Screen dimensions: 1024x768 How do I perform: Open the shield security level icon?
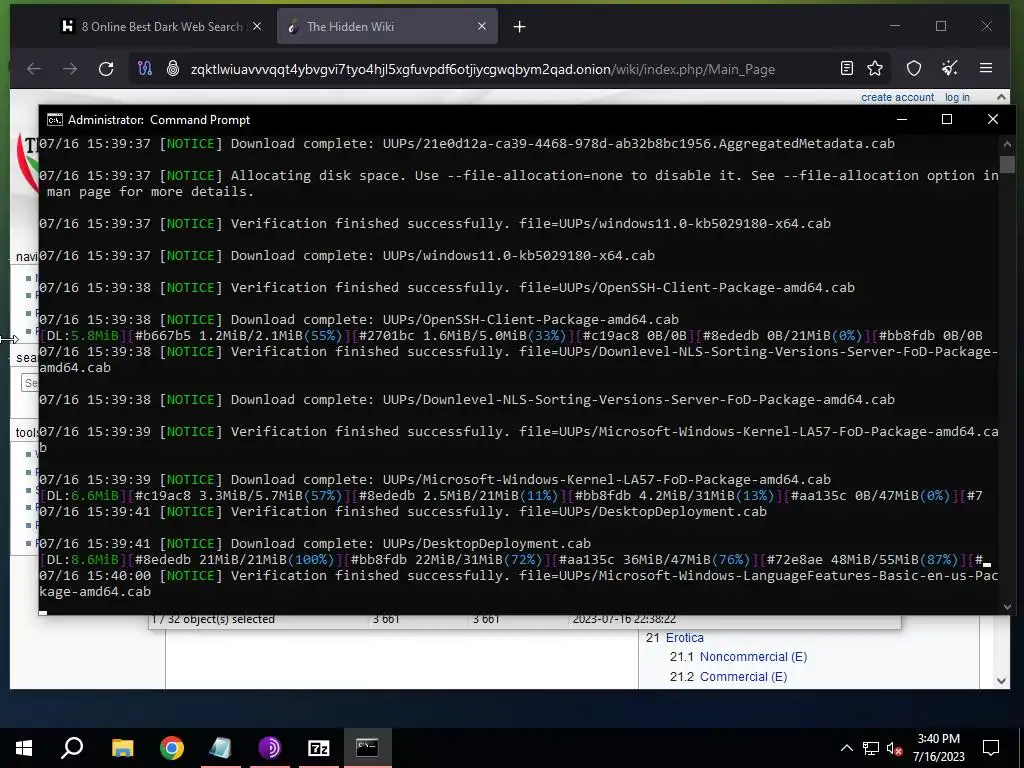coord(914,68)
